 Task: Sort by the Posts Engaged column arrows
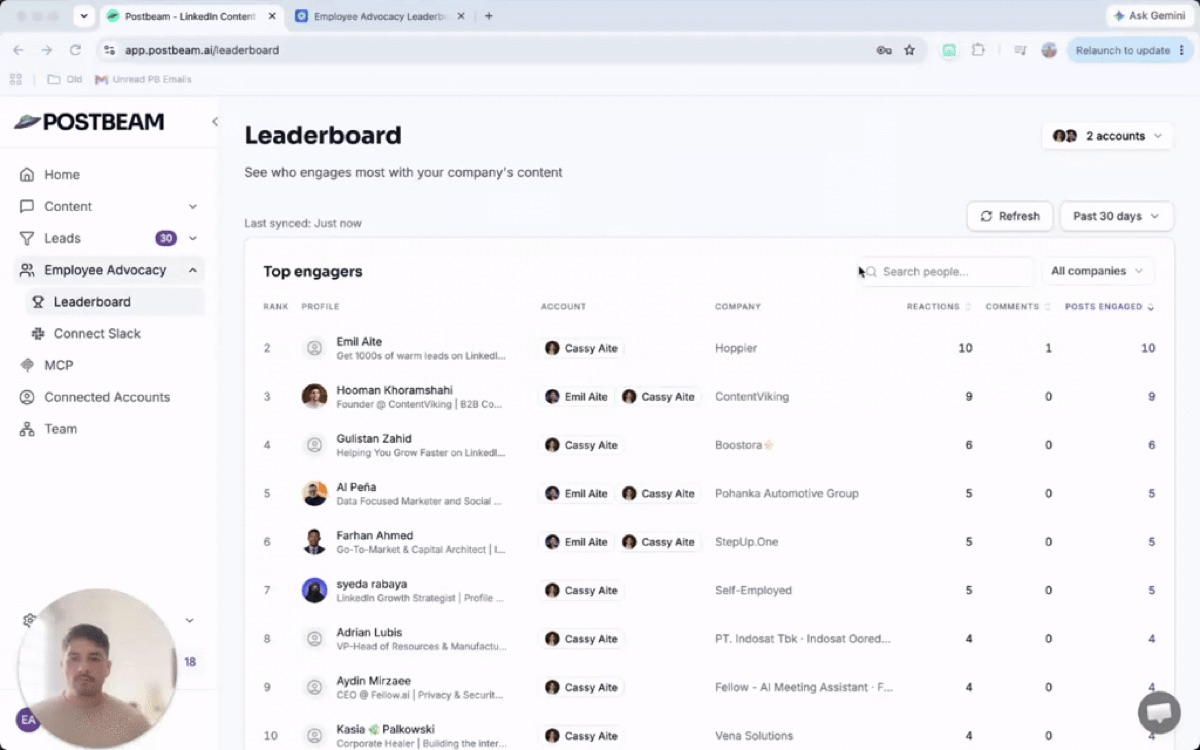(x=1151, y=307)
